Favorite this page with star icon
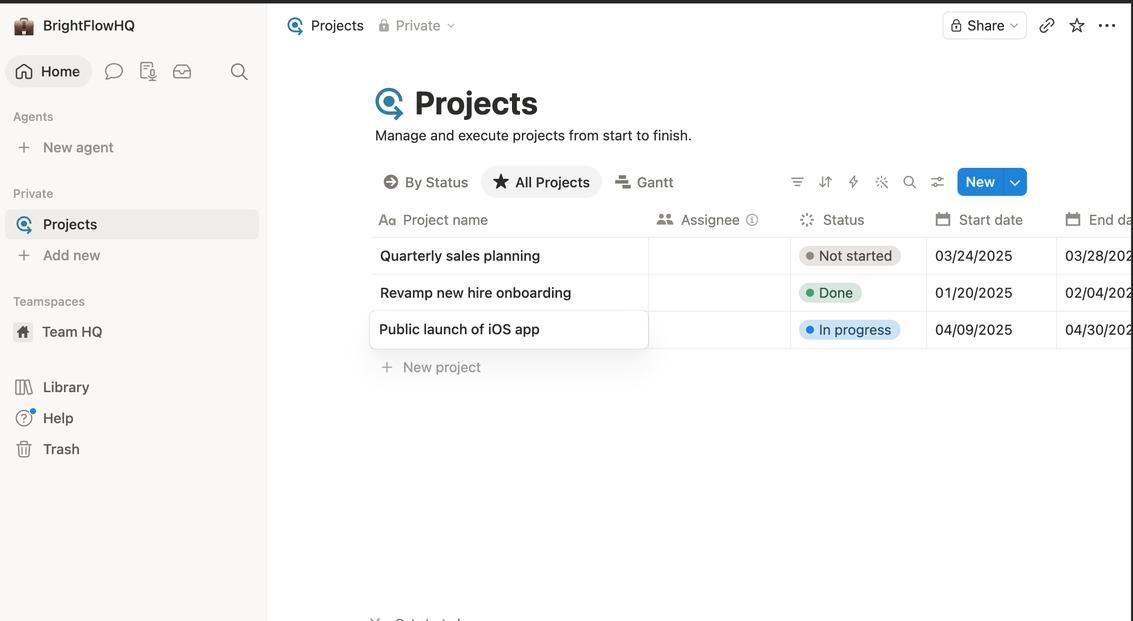Image resolution: width=1133 pixels, height=621 pixels. click(1077, 26)
